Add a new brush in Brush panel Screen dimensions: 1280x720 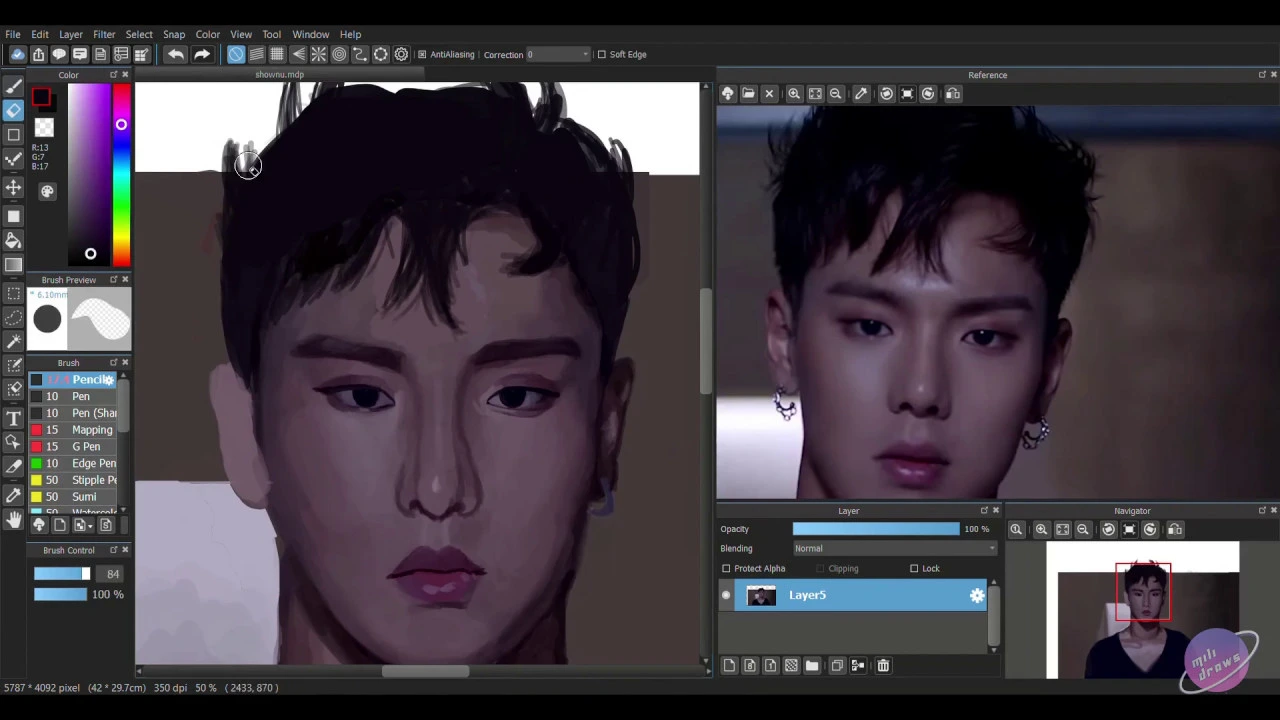pos(59,525)
